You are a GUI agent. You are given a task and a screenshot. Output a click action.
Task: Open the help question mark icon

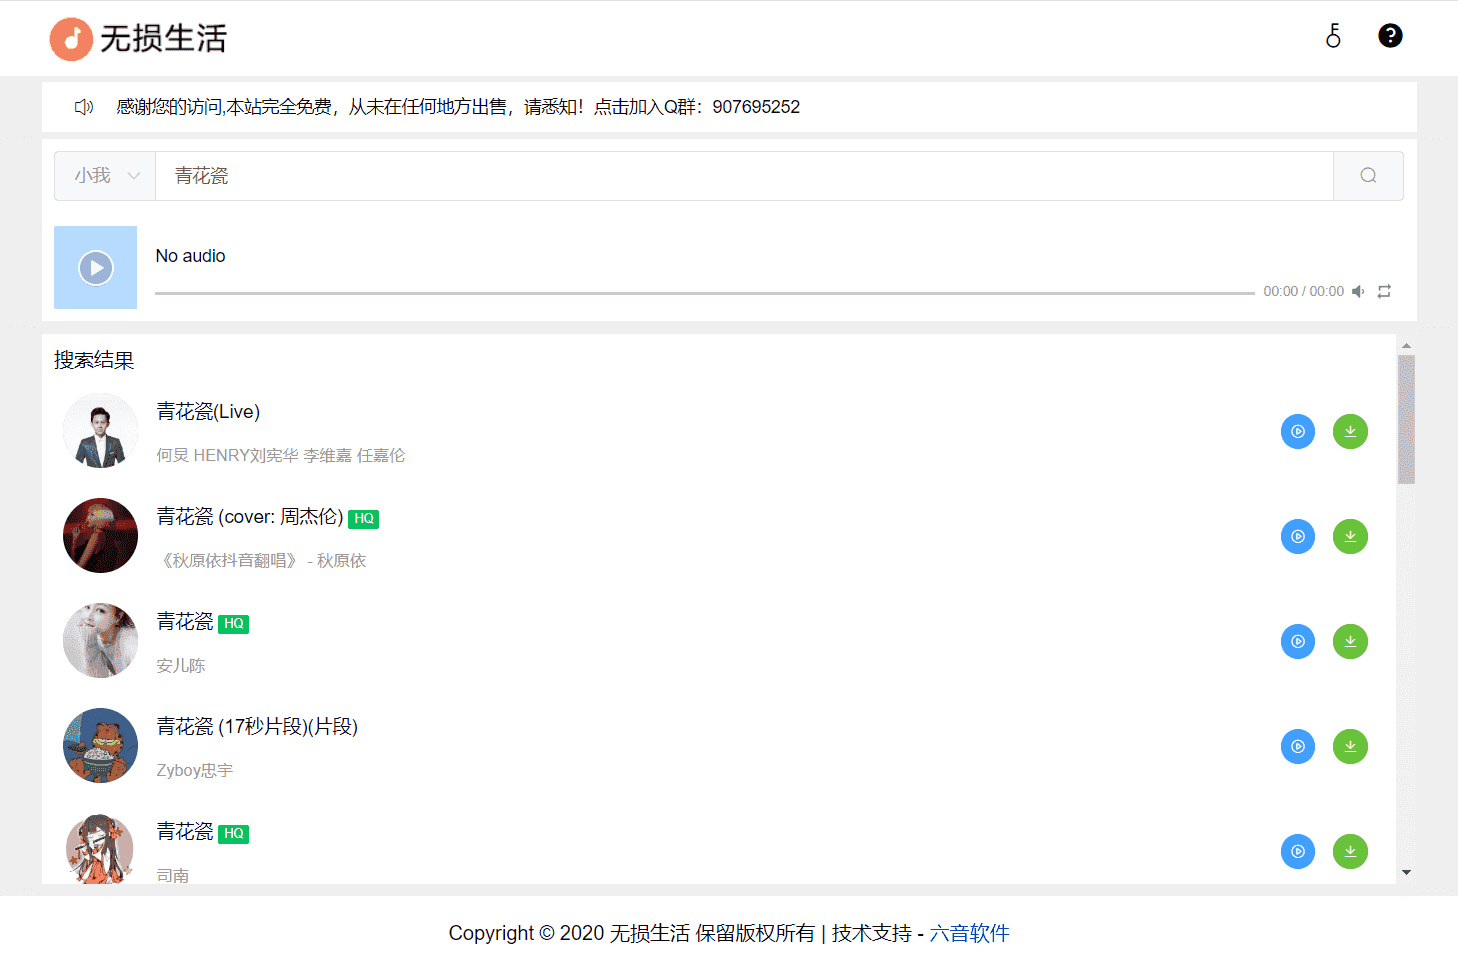coord(1390,36)
